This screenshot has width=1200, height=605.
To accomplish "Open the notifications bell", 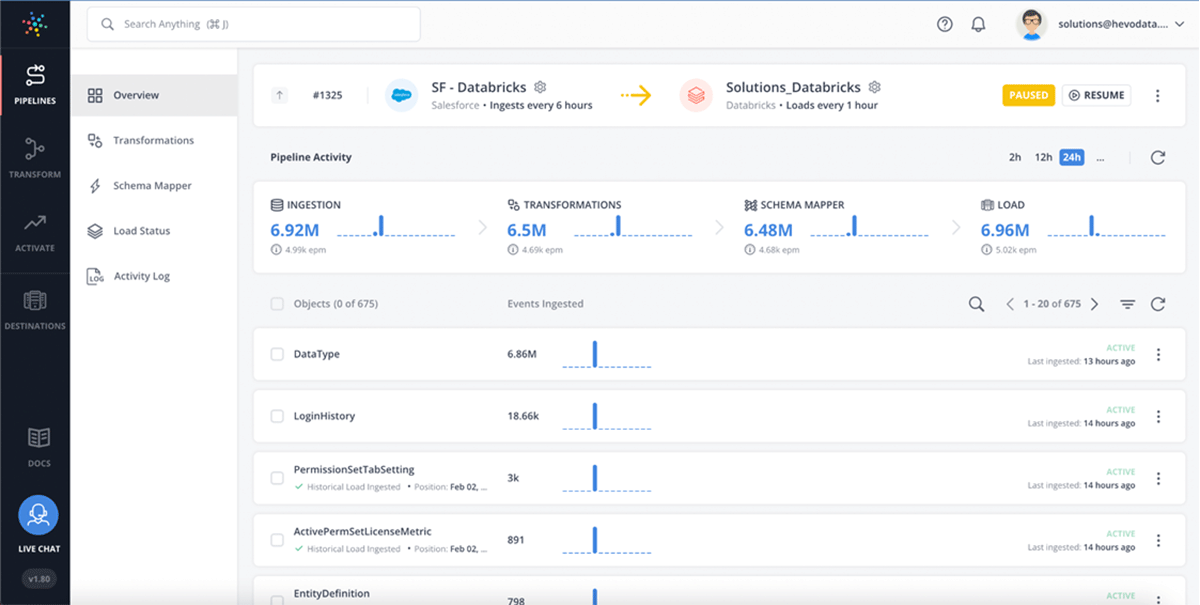I will (x=979, y=25).
